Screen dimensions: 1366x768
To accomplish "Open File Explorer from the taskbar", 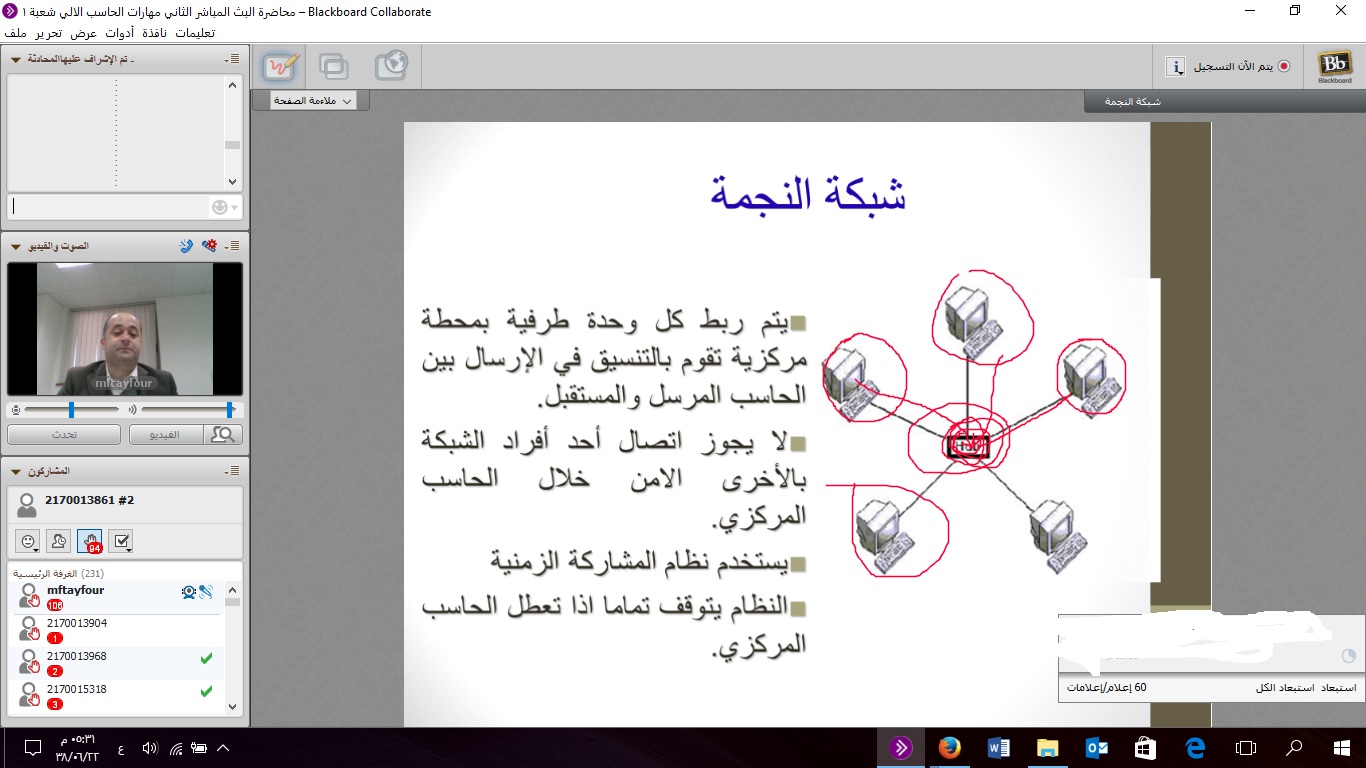I will [x=1047, y=747].
